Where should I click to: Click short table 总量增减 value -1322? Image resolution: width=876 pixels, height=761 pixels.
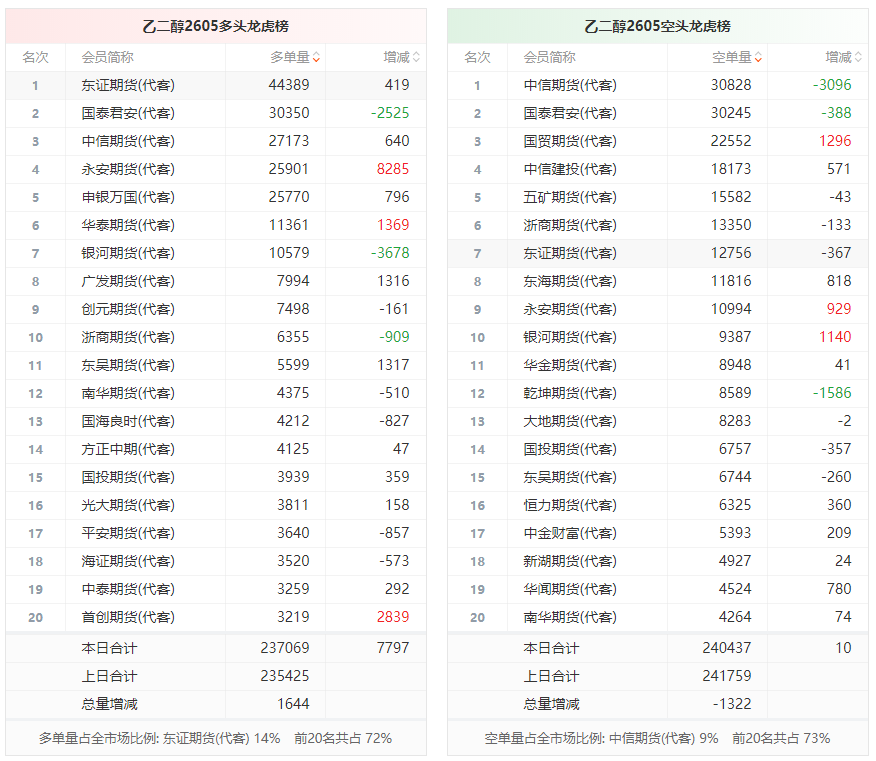(732, 703)
